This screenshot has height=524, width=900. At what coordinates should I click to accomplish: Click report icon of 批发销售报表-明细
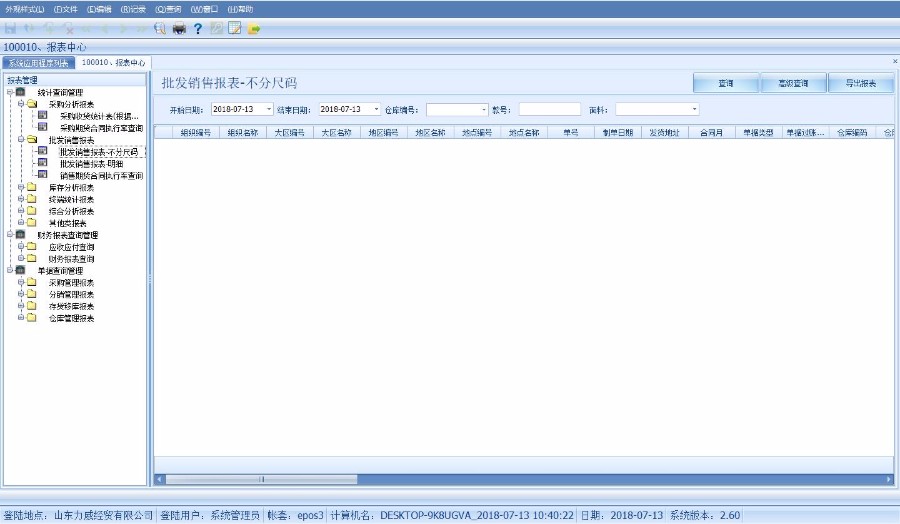42,163
